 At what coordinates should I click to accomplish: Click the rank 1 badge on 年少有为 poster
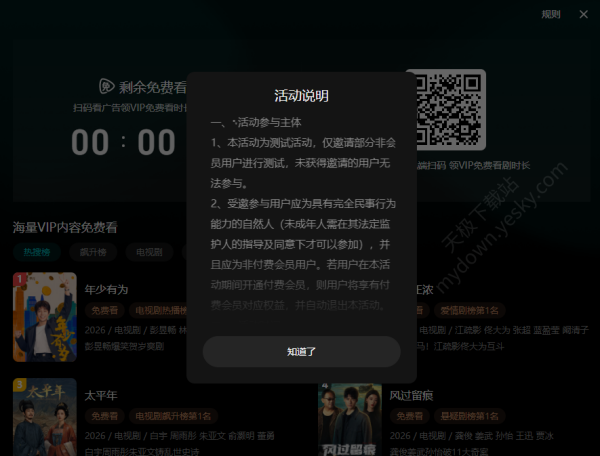tap(19, 280)
